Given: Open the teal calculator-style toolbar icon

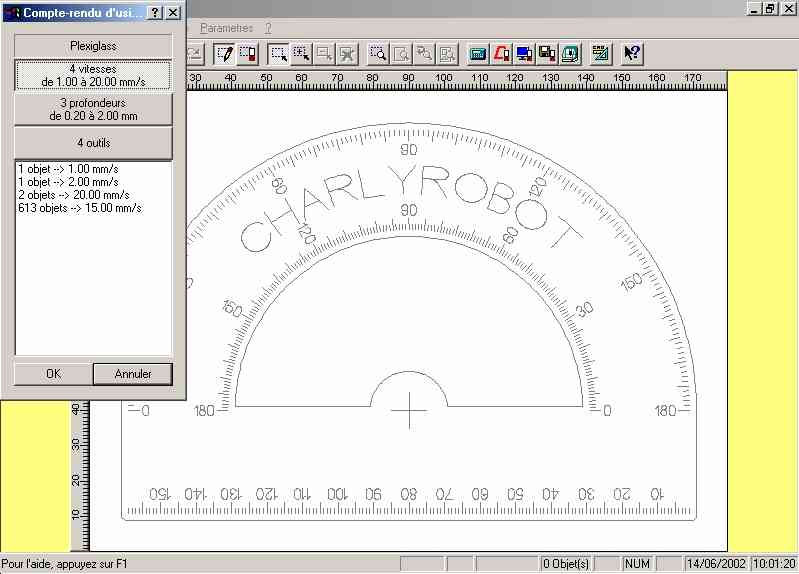Looking at the screenshot, I should click(x=478, y=54).
